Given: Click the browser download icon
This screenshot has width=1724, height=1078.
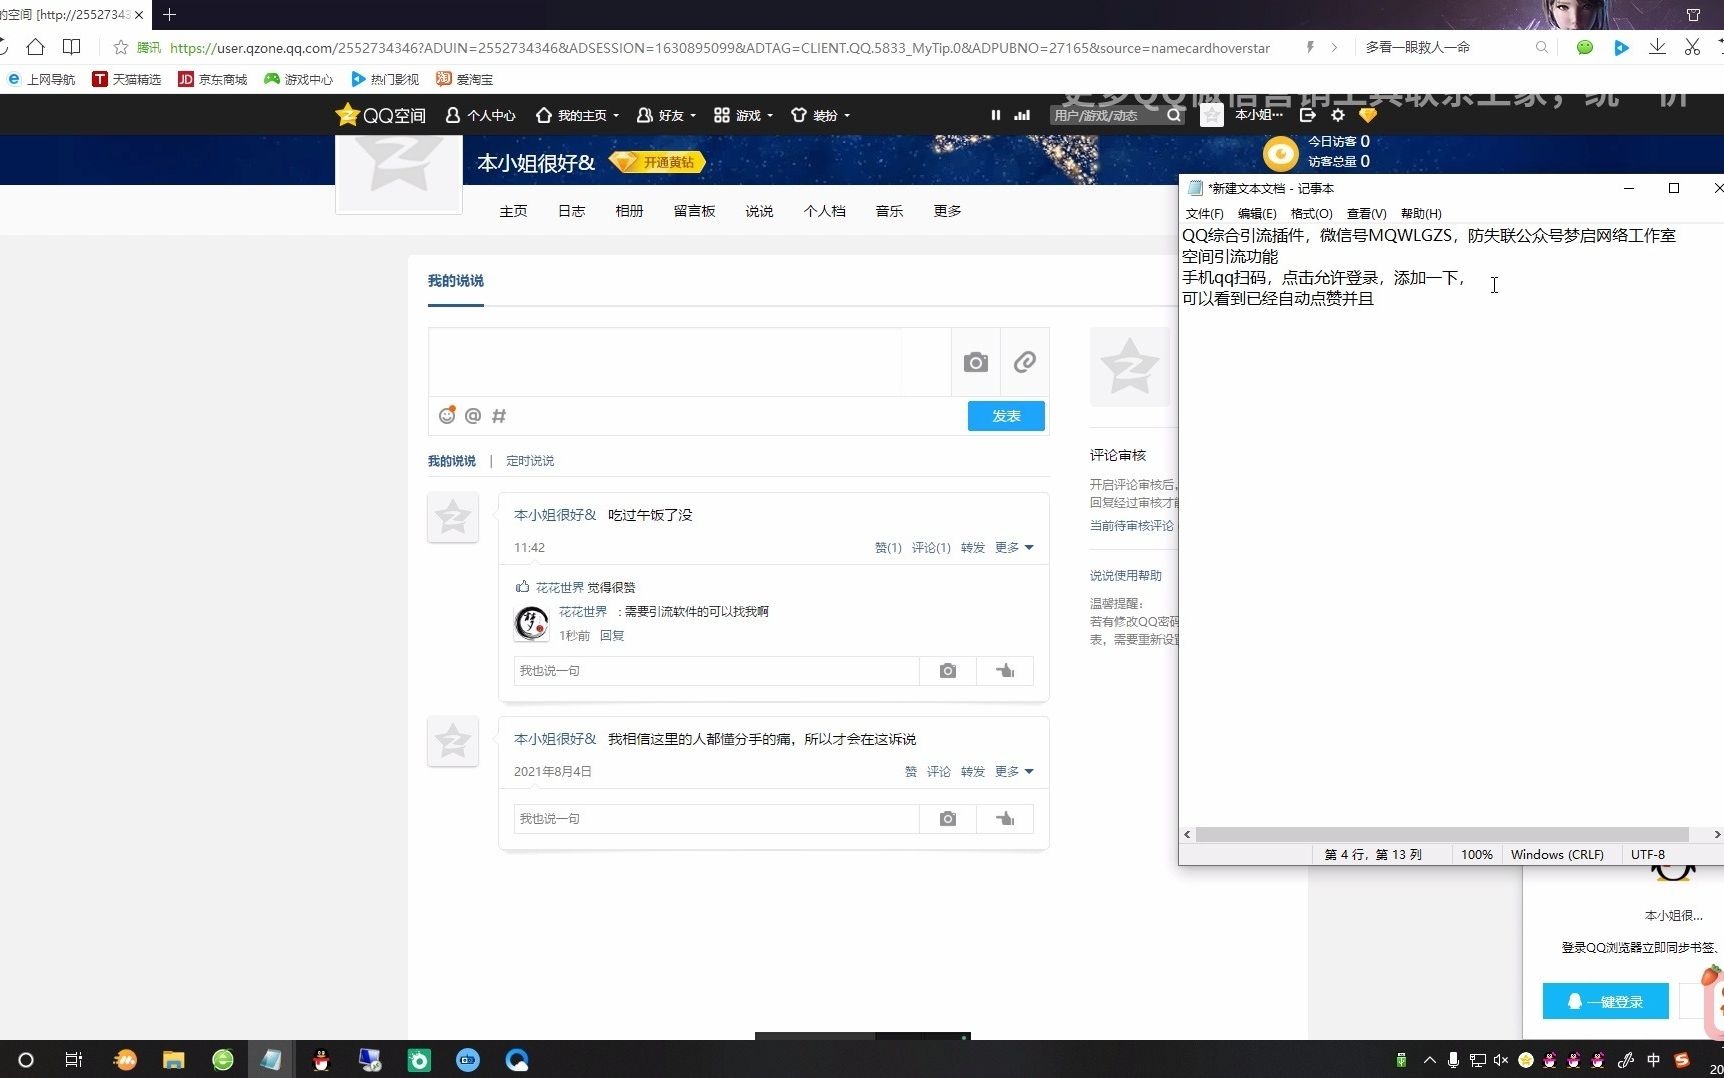Looking at the screenshot, I should pos(1657,47).
